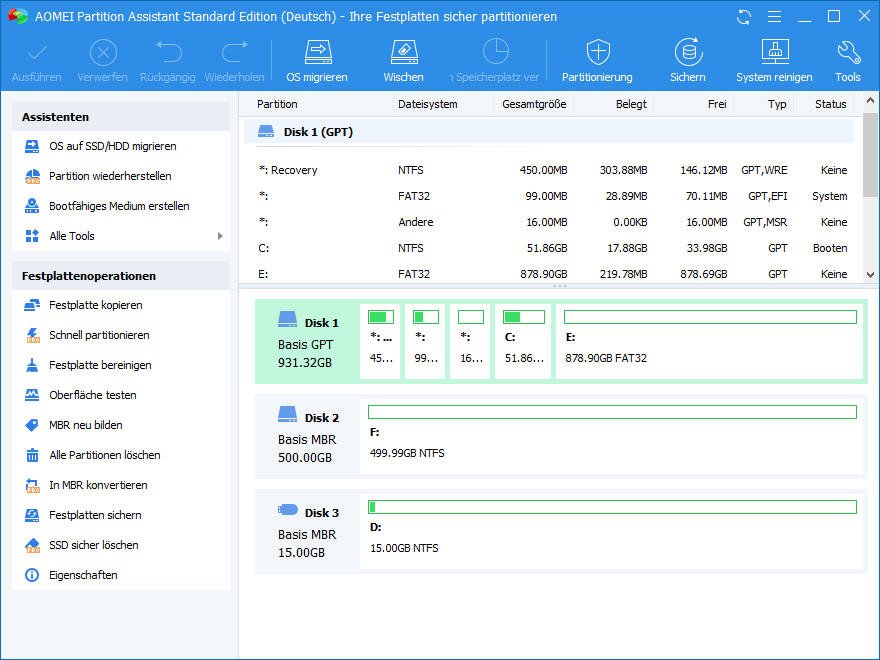Choose OS auf SSD/HDD migrieren wizard
880x660 pixels.
point(112,146)
